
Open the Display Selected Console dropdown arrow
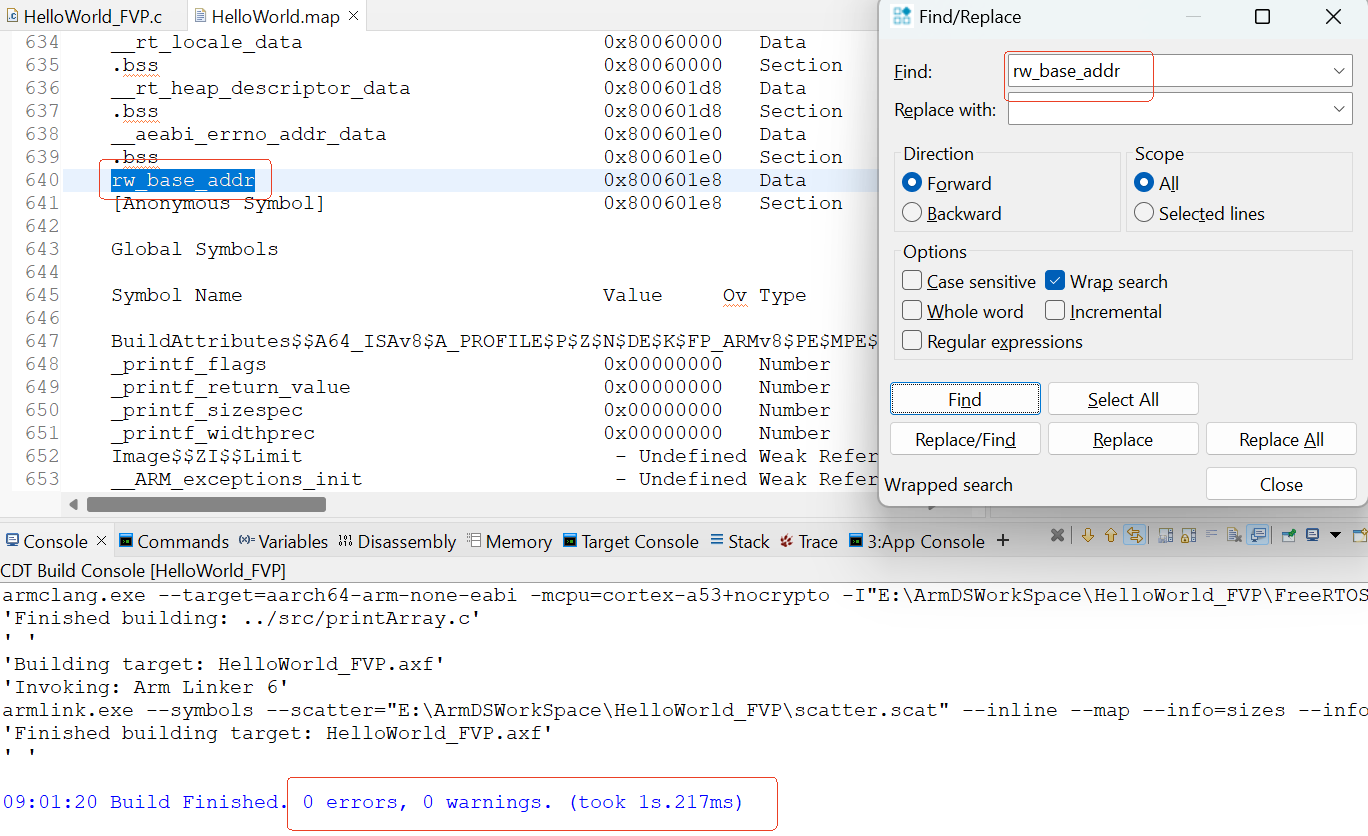click(1335, 536)
